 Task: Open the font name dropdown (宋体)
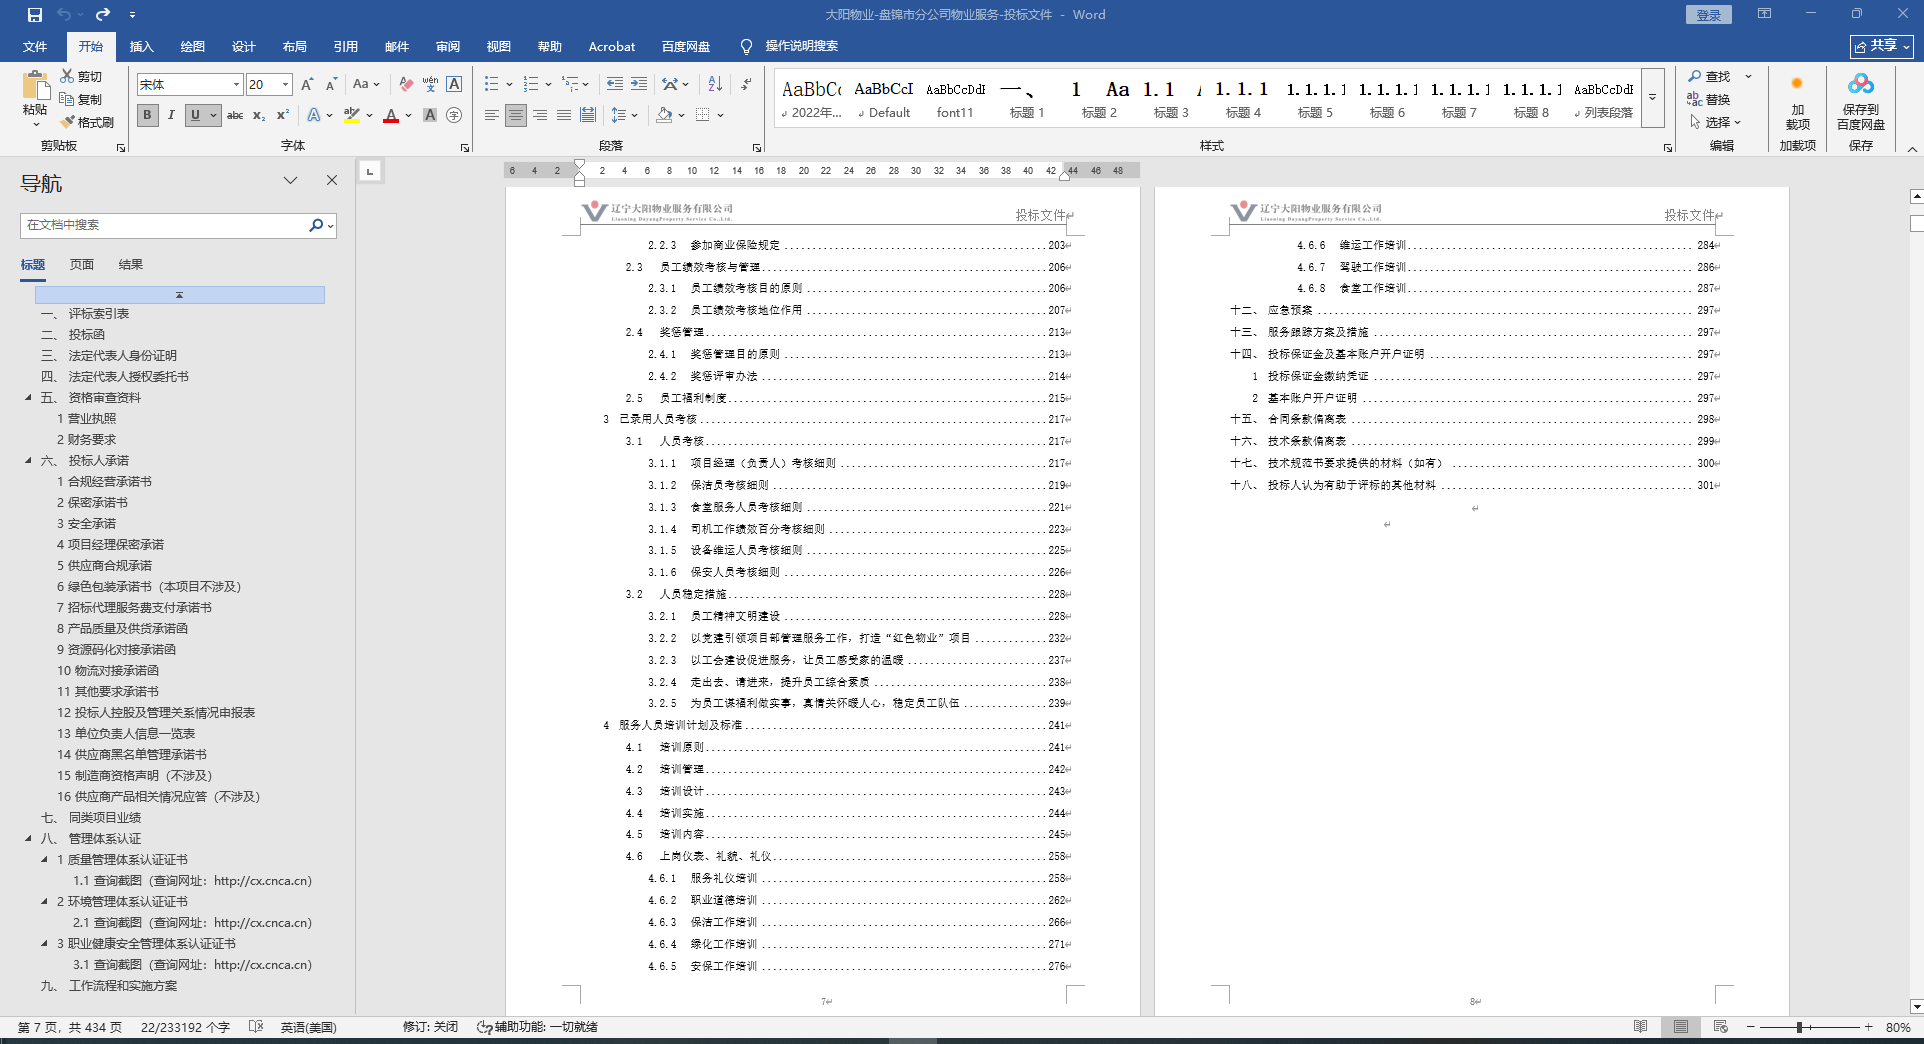(x=236, y=85)
